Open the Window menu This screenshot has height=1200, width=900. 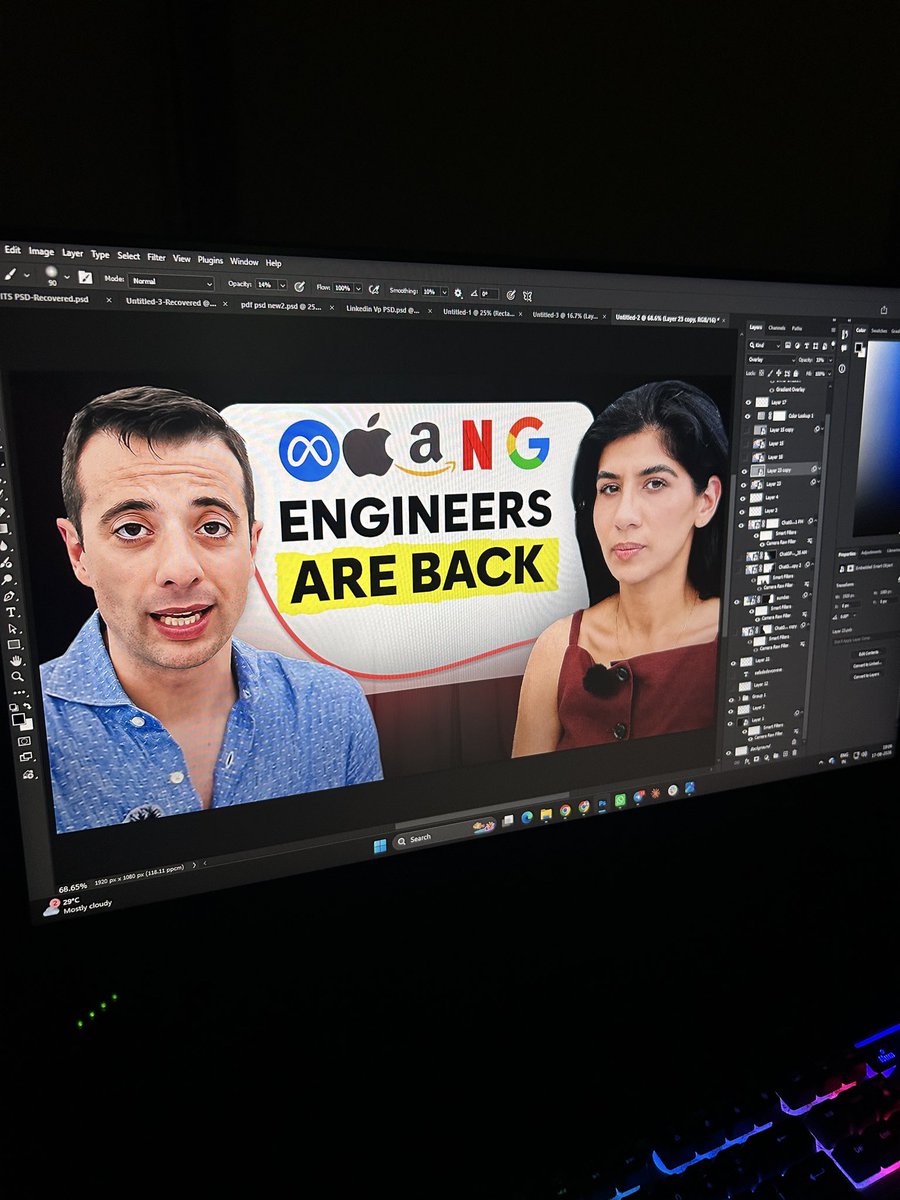pos(244,261)
